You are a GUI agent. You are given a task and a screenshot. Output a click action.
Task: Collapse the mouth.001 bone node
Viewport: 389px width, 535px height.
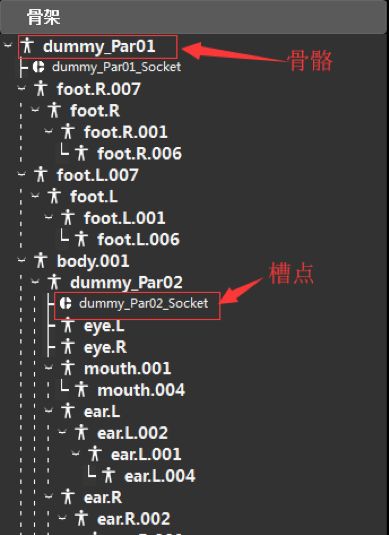coord(48,368)
